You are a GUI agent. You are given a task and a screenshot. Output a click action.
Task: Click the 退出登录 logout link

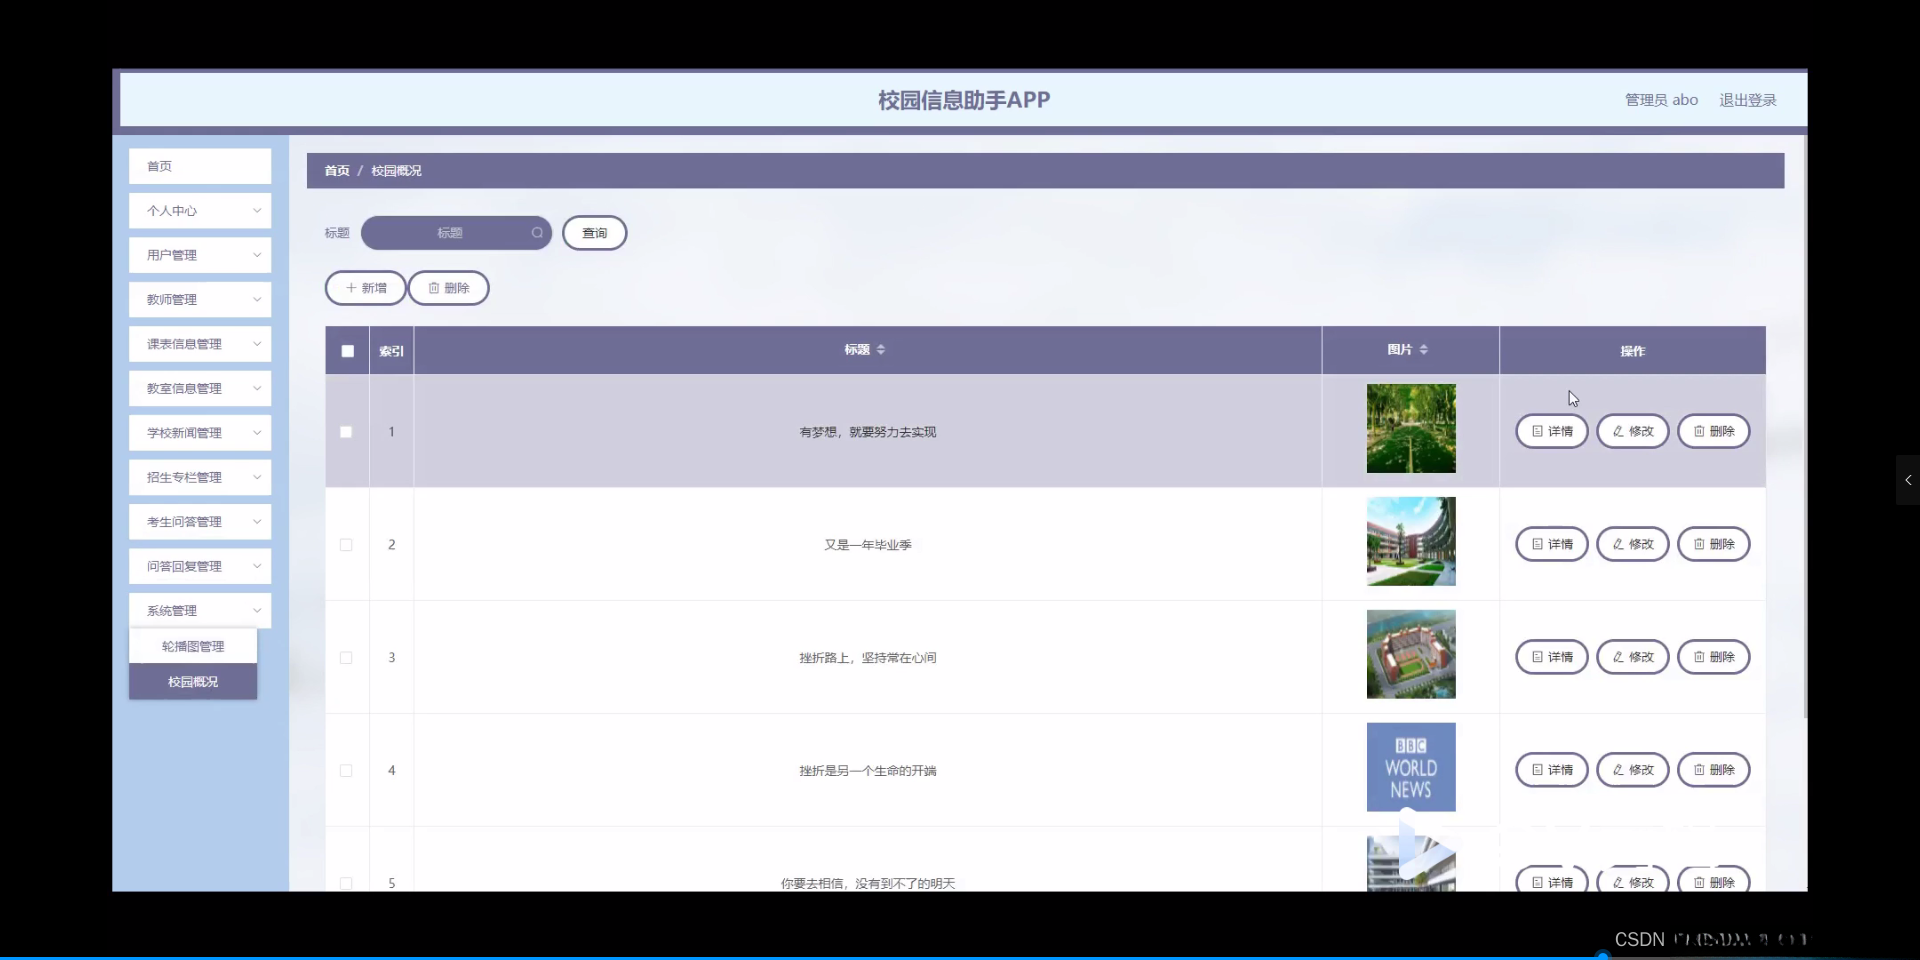[x=1748, y=99]
